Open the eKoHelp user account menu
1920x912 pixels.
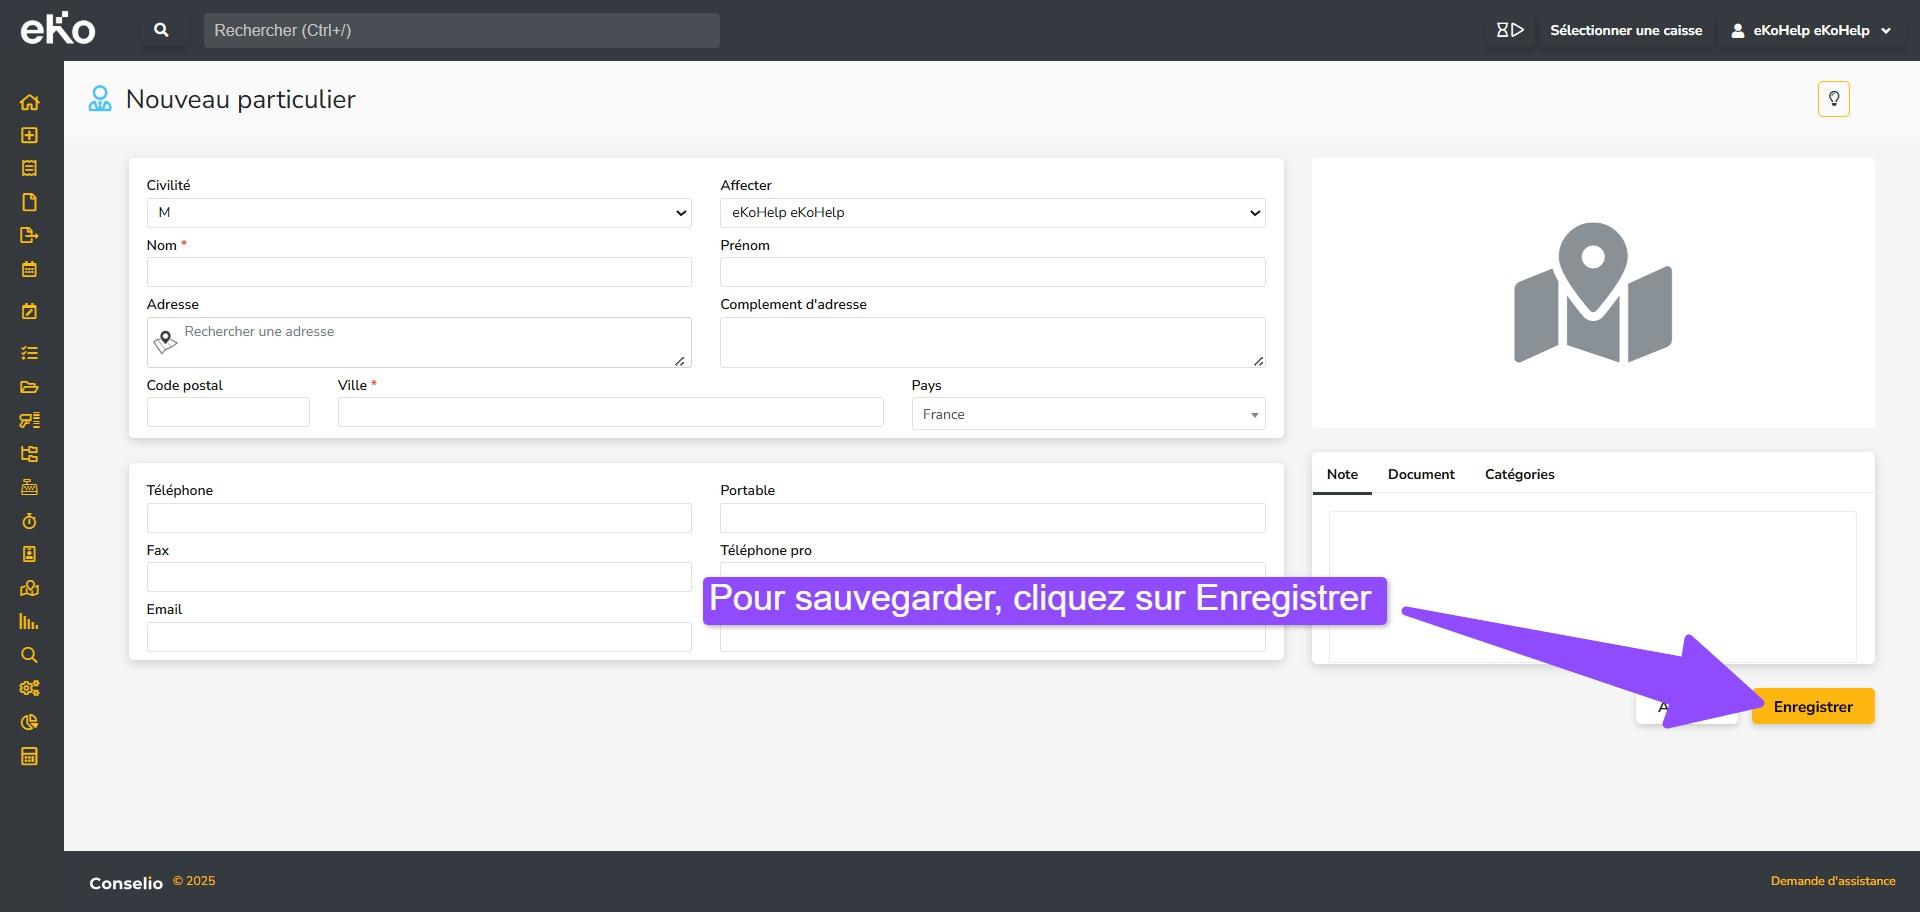[x=1811, y=30]
